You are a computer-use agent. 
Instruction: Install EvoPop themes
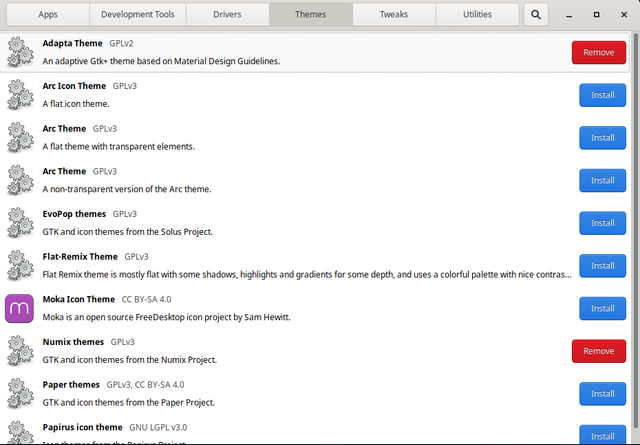602,223
